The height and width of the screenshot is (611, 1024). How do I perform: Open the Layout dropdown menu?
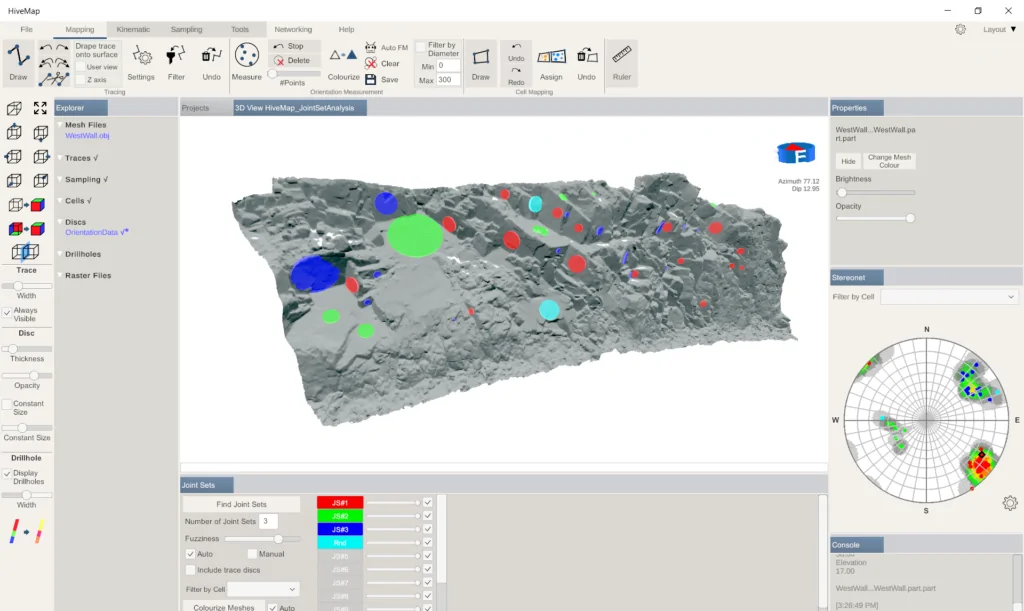click(x=999, y=29)
